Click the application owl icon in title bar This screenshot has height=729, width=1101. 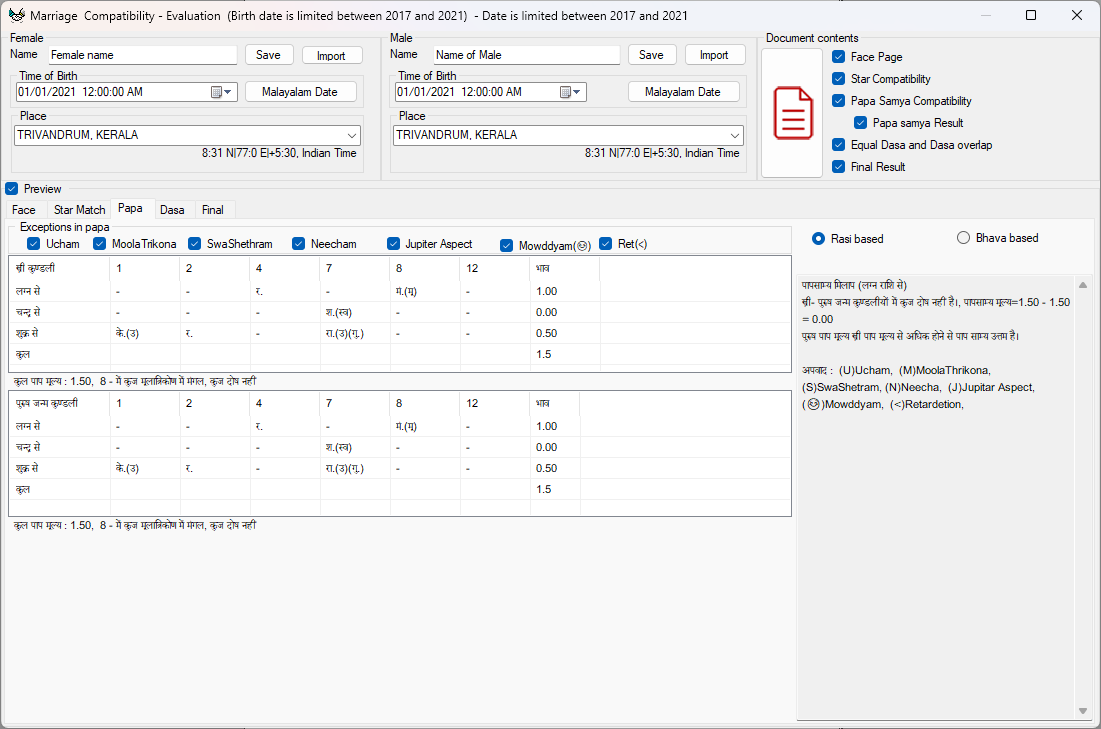[16, 15]
